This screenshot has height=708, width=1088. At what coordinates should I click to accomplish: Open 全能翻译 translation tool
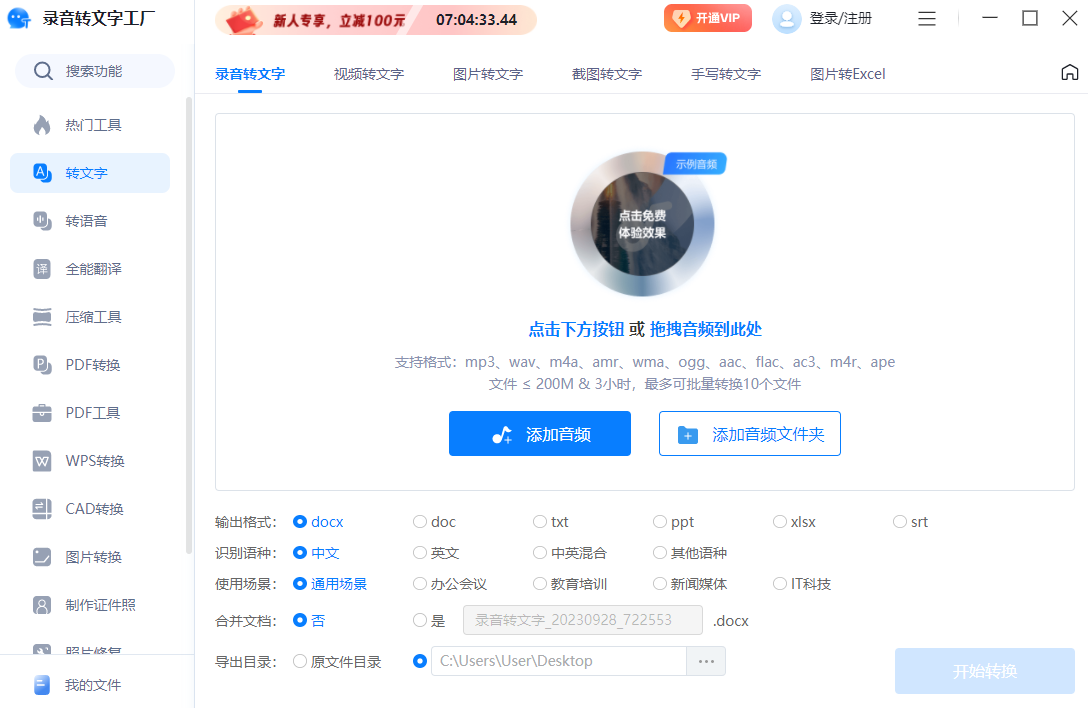[42, 269]
